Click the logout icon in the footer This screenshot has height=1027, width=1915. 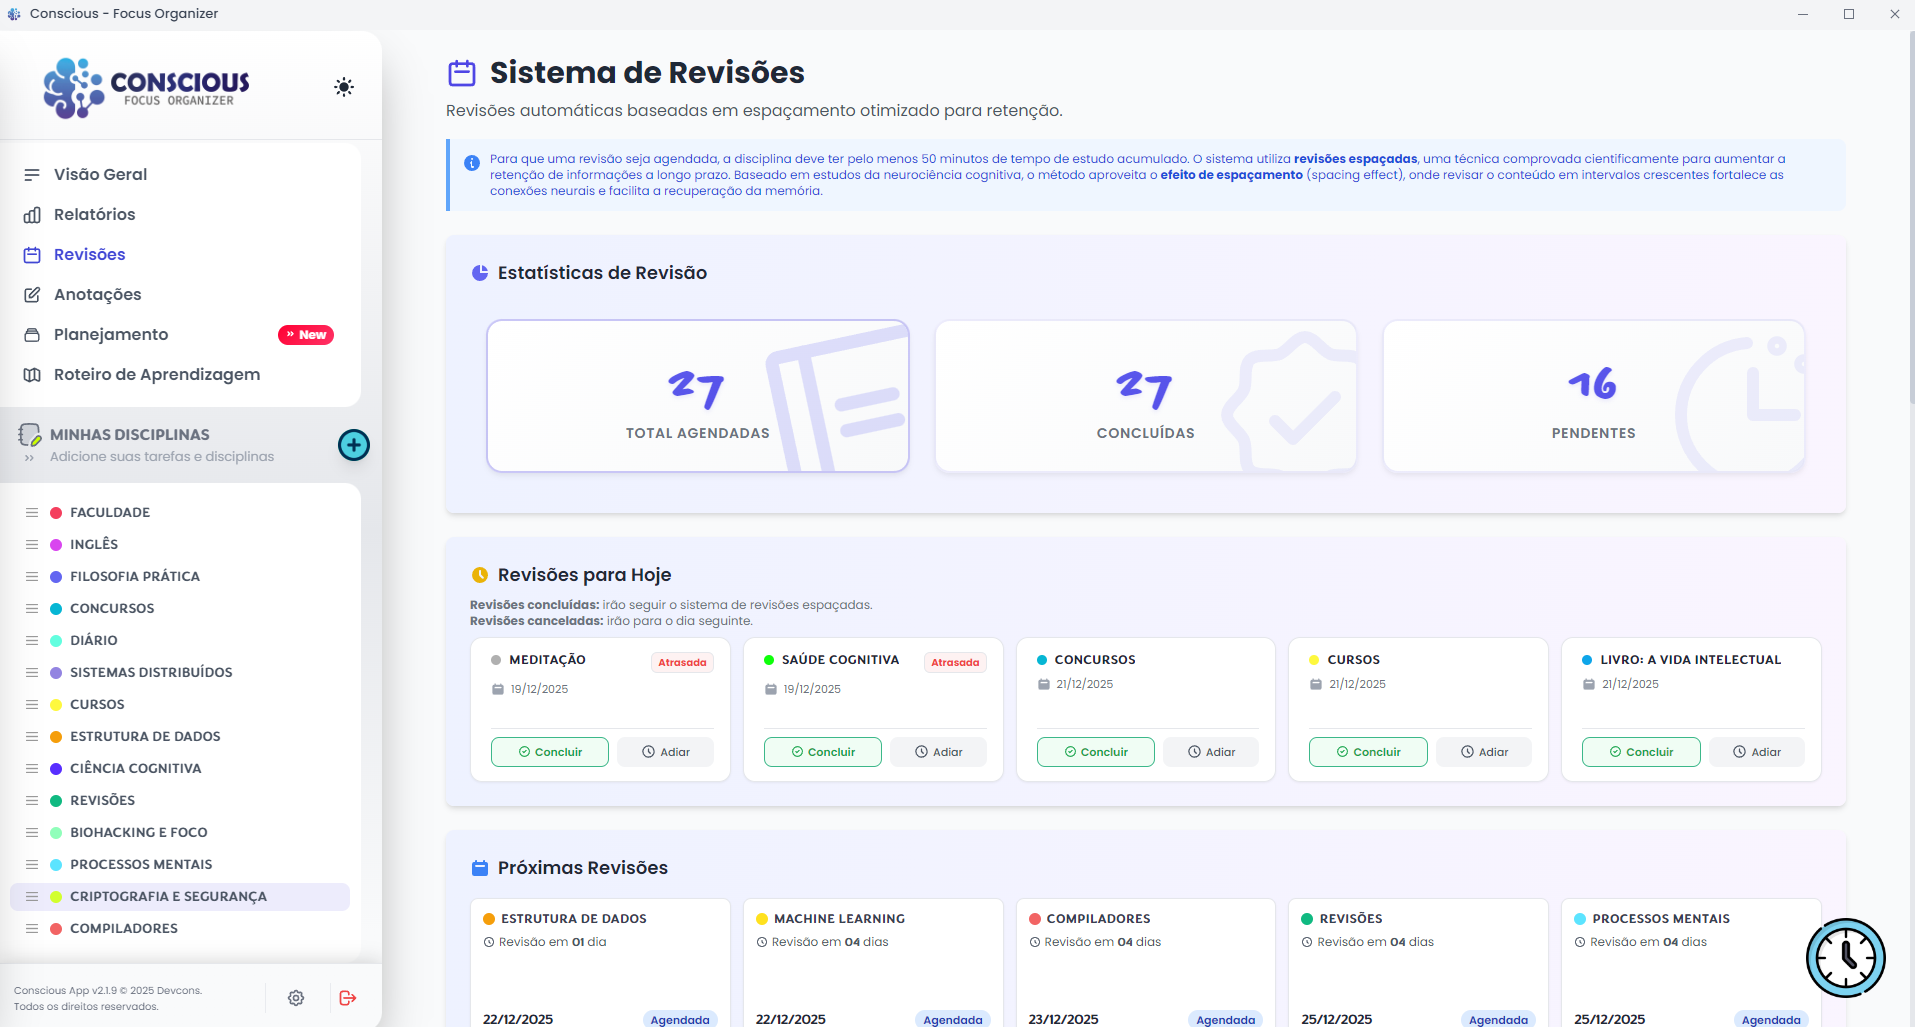[x=348, y=997]
